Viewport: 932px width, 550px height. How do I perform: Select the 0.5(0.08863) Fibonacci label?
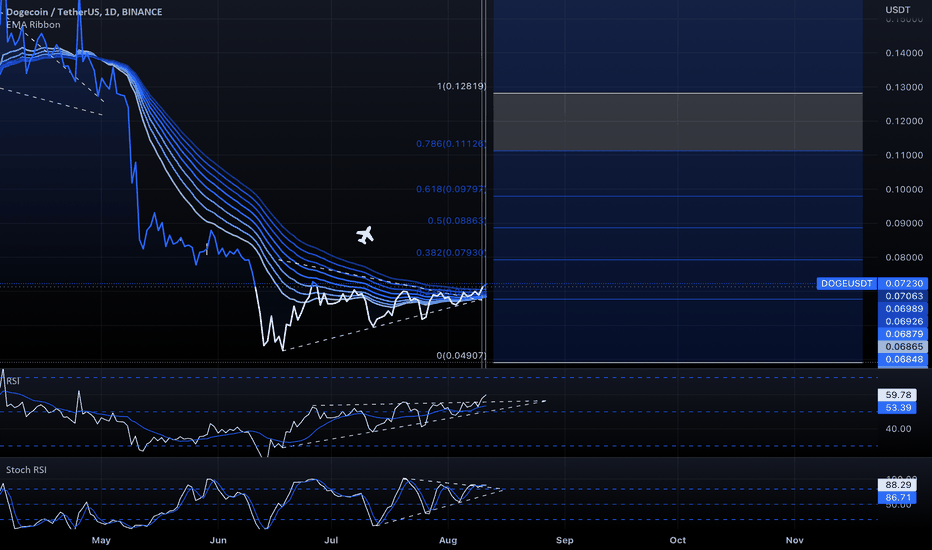pos(456,221)
